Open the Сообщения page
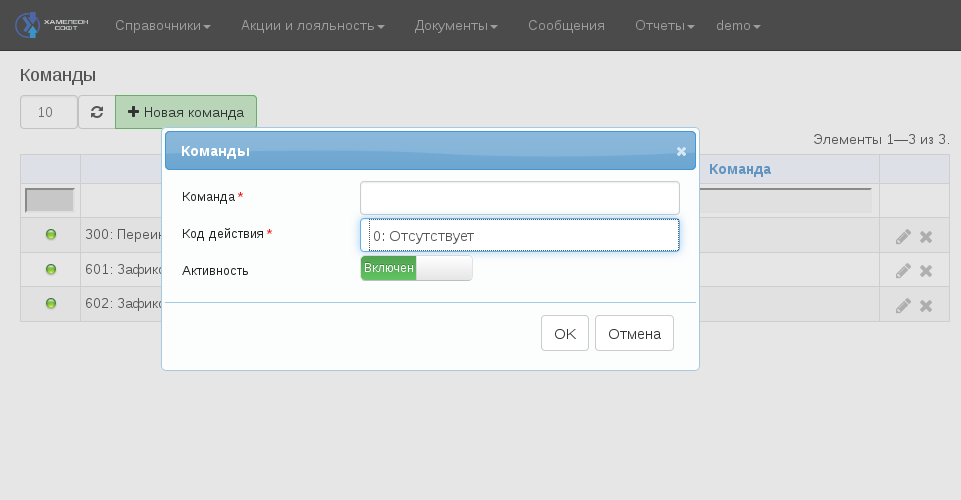The width and height of the screenshot is (961, 500). (566, 26)
